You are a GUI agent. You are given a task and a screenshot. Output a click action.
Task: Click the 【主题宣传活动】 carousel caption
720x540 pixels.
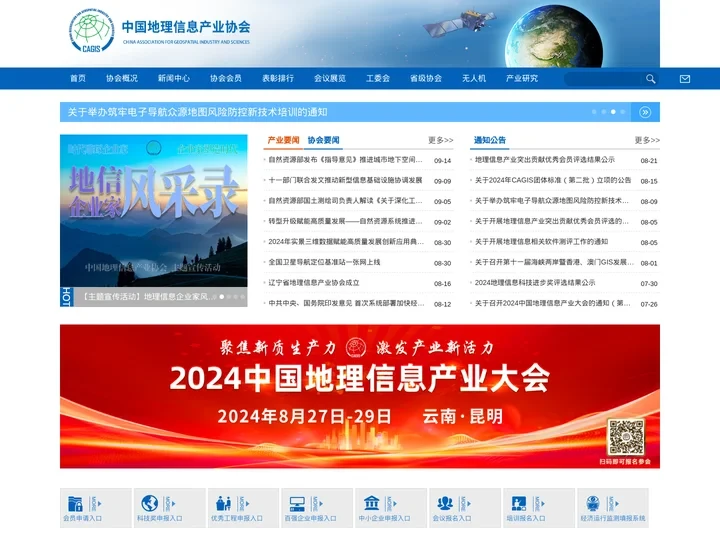[147, 297]
